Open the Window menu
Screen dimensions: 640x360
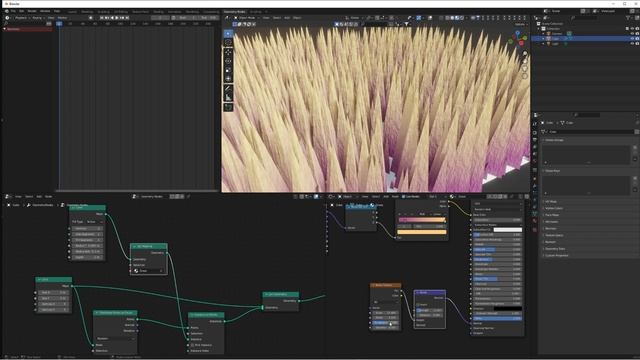tap(45, 11)
